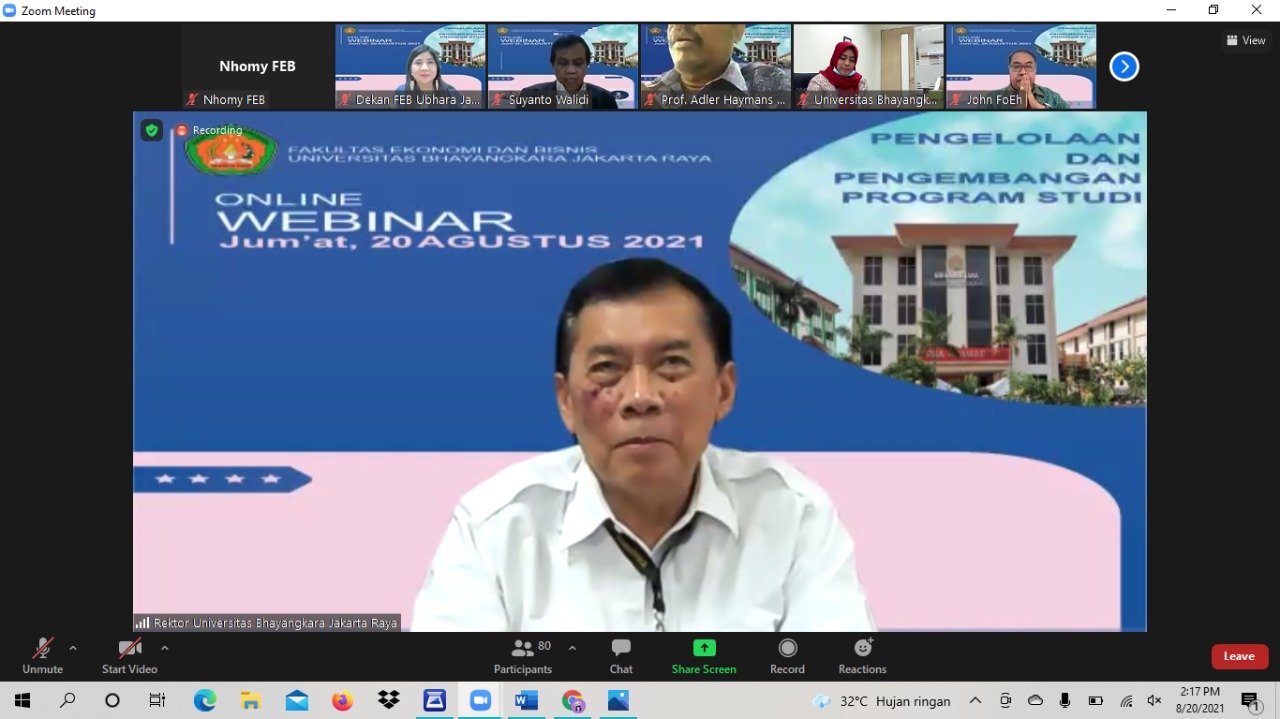1280x719 pixels.
Task: Turn on camera with Start Video
Action: 129,655
